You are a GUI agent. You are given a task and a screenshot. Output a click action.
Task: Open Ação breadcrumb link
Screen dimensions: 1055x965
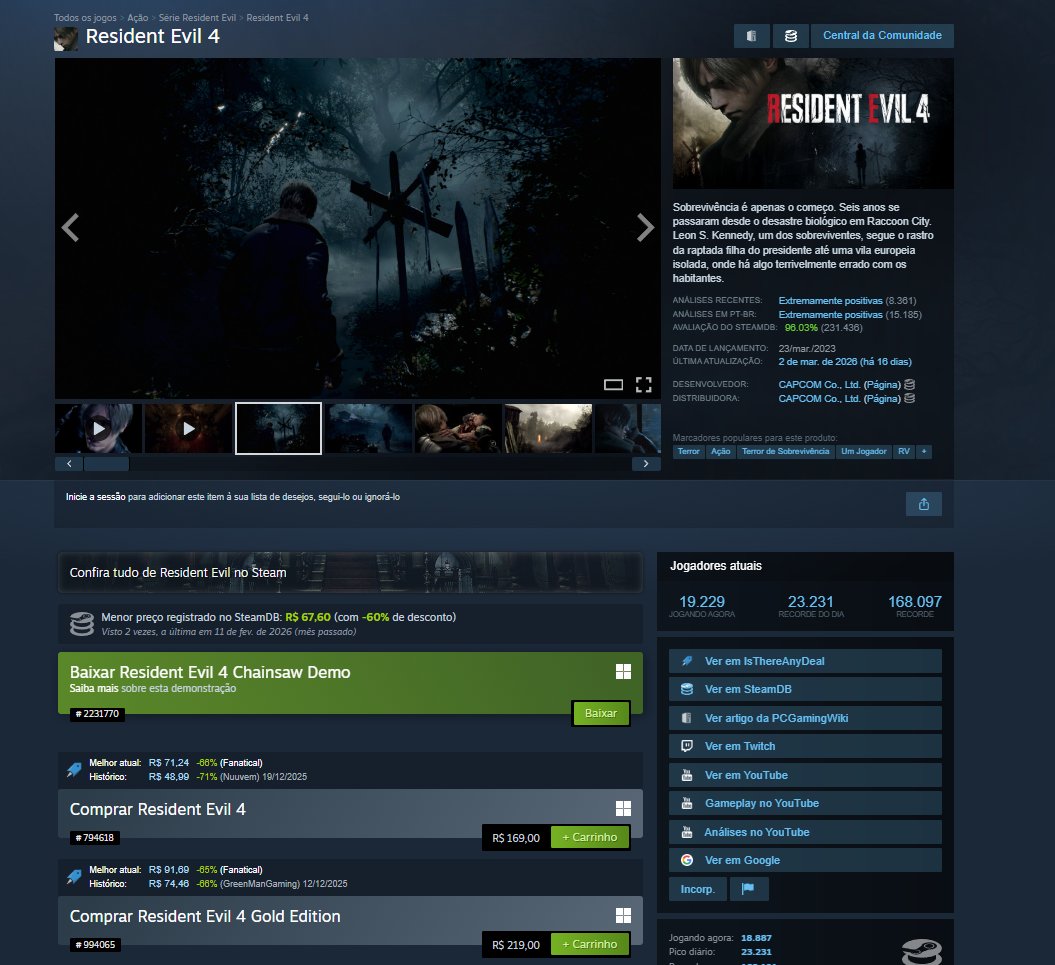pos(137,18)
